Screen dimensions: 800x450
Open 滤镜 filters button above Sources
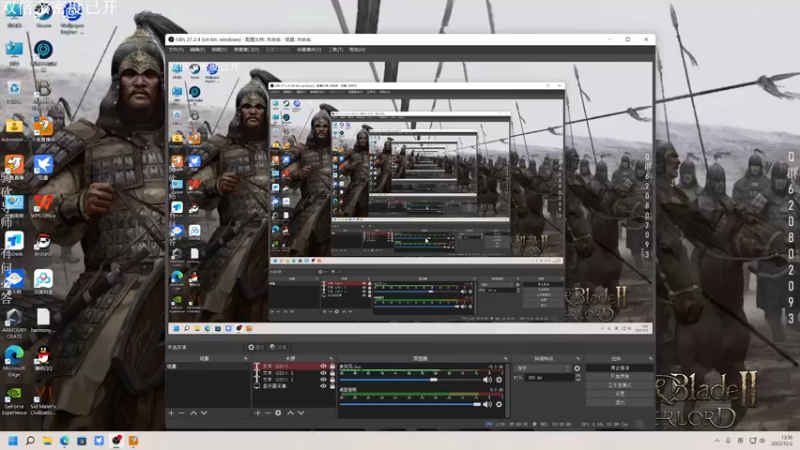coord(278,347)
